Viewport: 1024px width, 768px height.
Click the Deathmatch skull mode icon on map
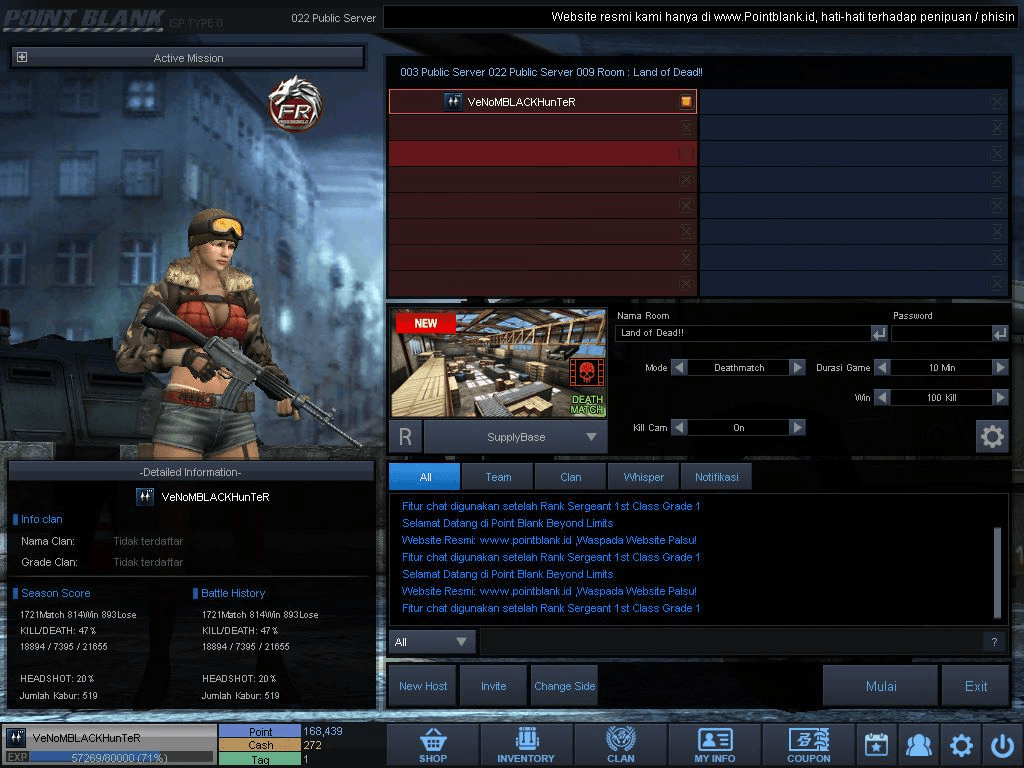[x=586, y=373]
